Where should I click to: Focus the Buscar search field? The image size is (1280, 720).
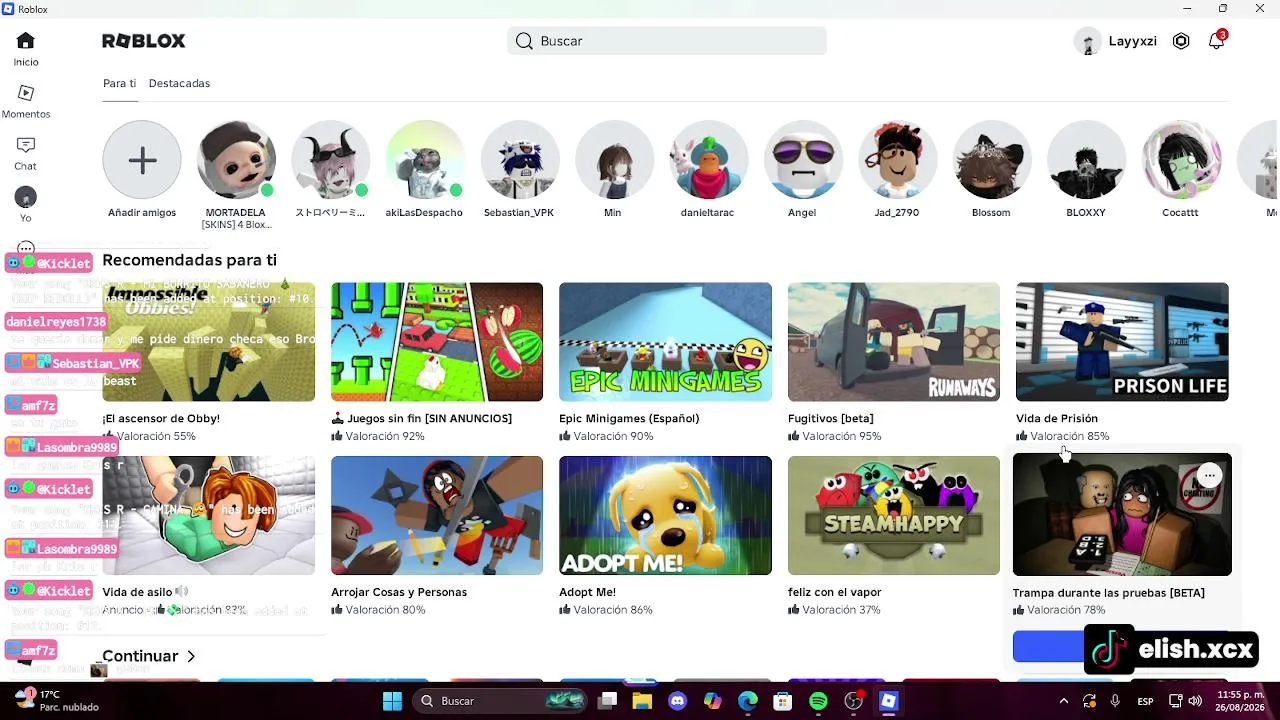pos(667,41)
